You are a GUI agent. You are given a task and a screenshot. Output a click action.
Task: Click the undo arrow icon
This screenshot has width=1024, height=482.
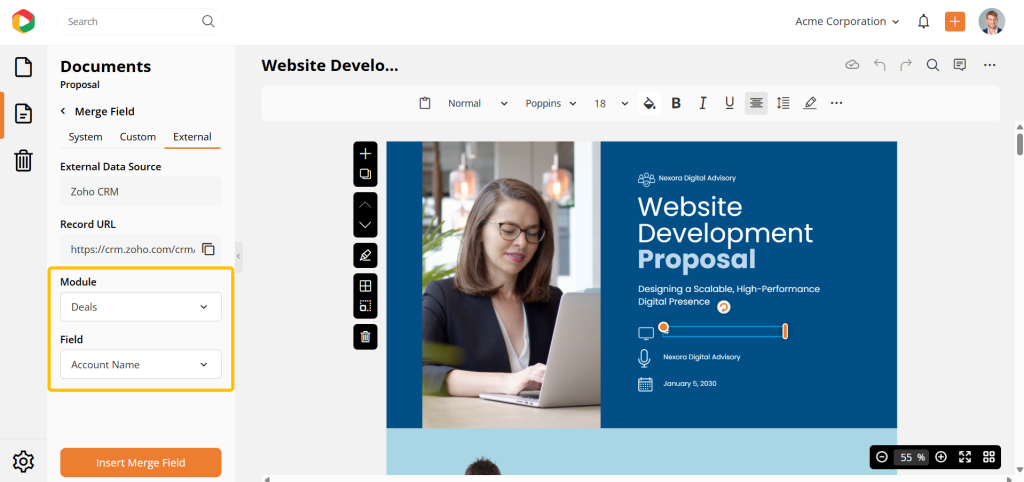(x=880, y=65)
